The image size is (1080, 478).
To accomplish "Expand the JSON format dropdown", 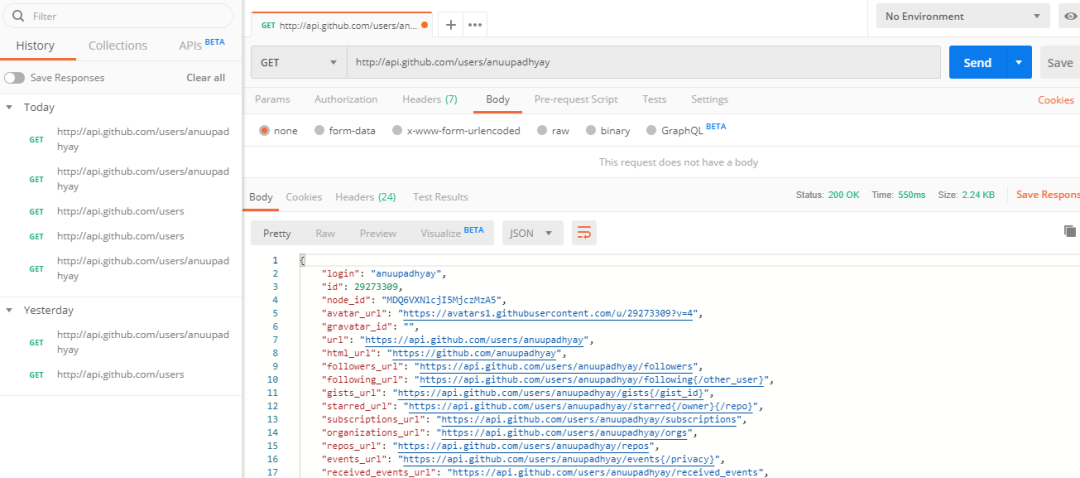I will (x=532, y=233).
